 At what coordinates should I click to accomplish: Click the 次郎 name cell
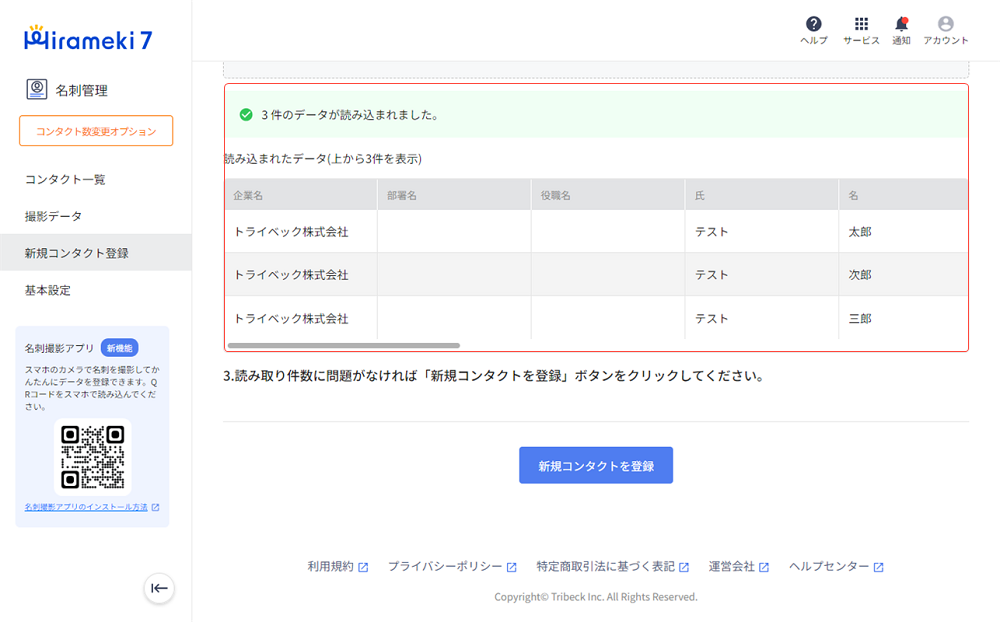(x=903, y=275)
